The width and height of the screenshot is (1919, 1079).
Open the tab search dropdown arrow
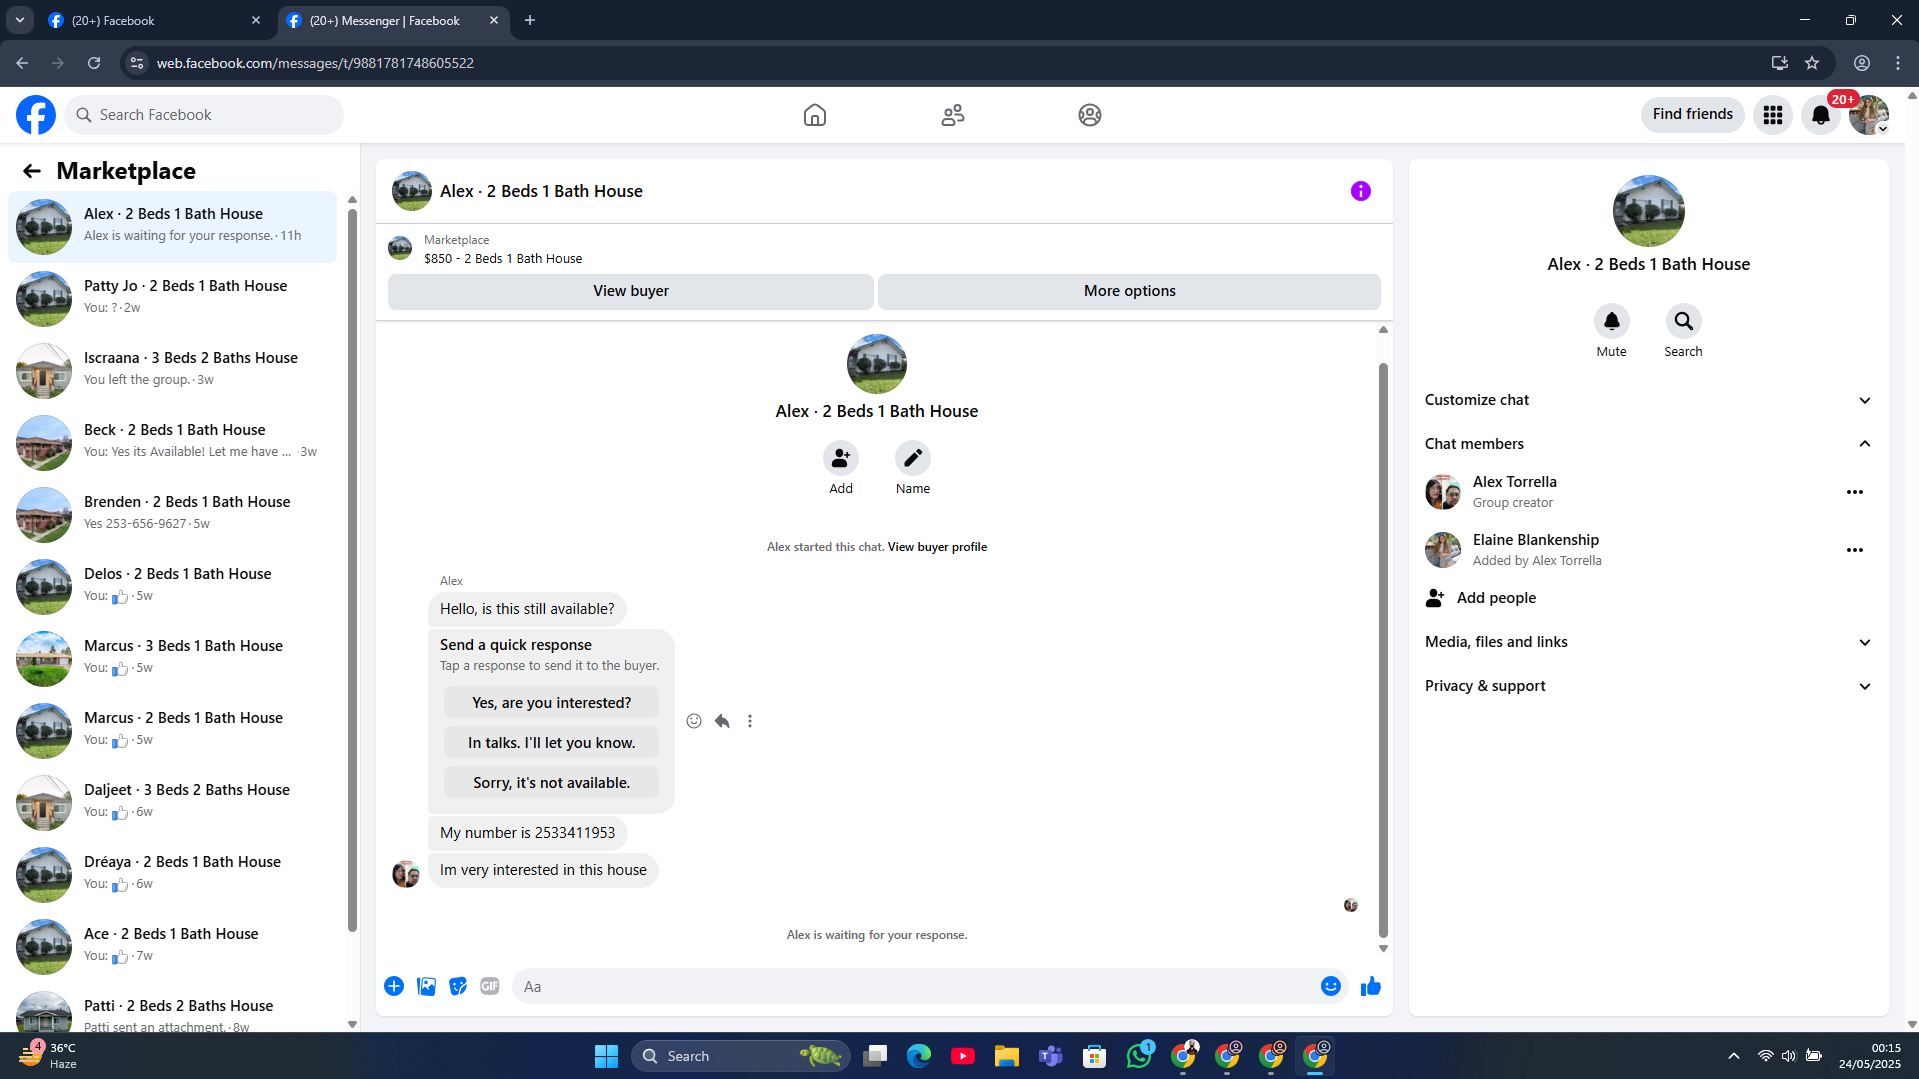click(19, 20)
